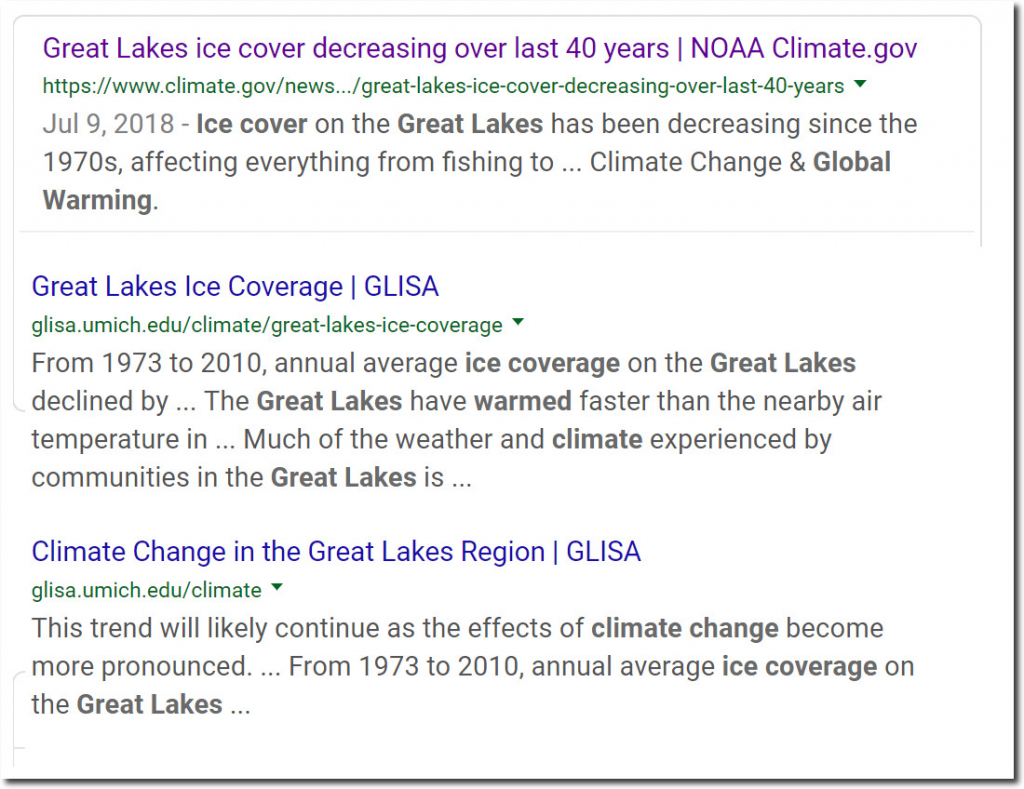Click bold 'Ice cover' in the NOAA snippet
Image resolution: width=1024 pixels, height=789 pixels.
coord(252,125)
